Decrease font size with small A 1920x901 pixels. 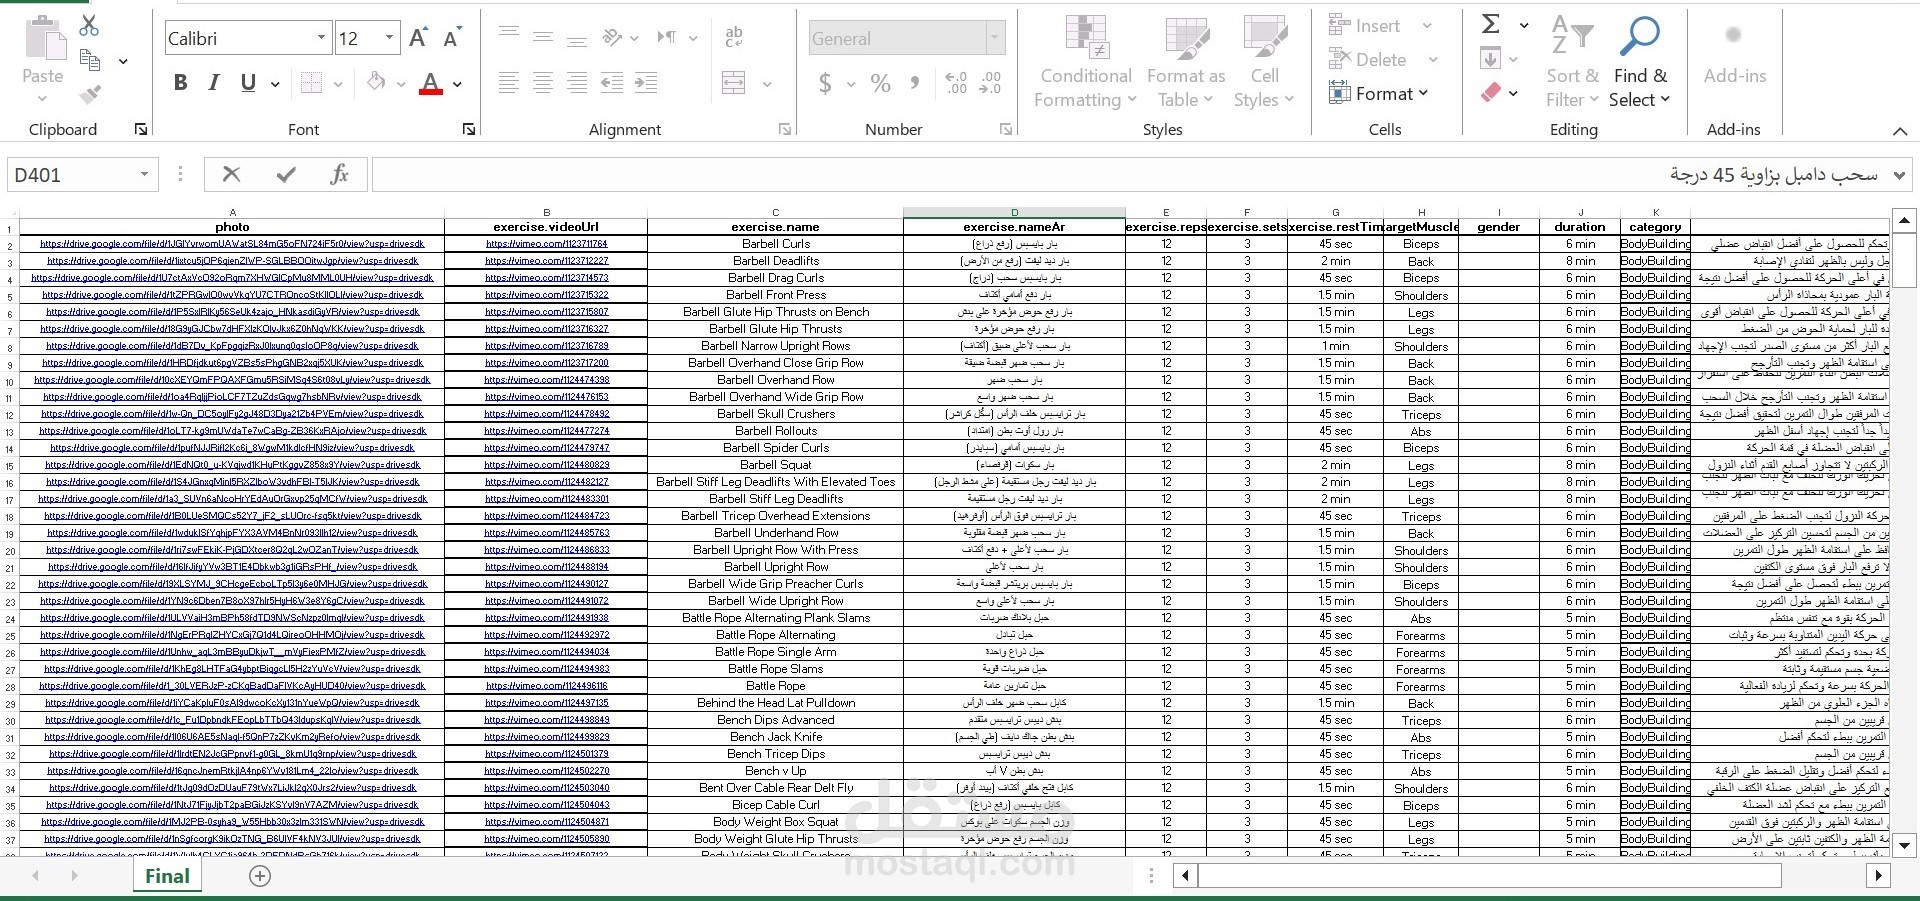452,38
